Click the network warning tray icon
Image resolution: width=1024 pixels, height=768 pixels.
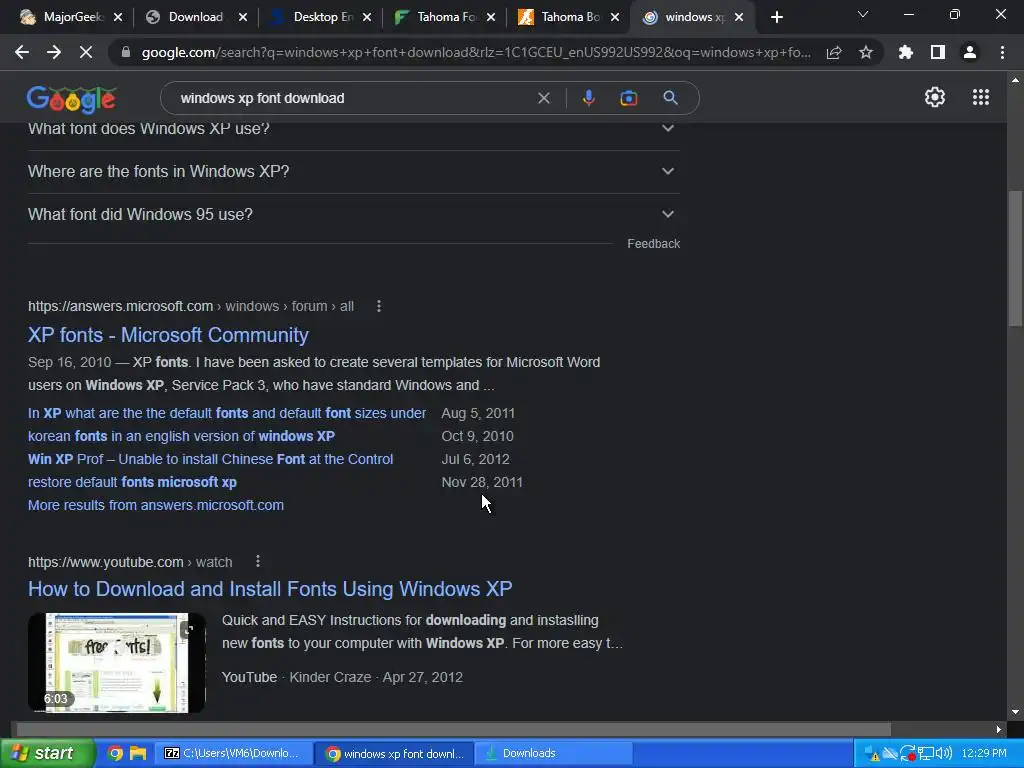872,754
